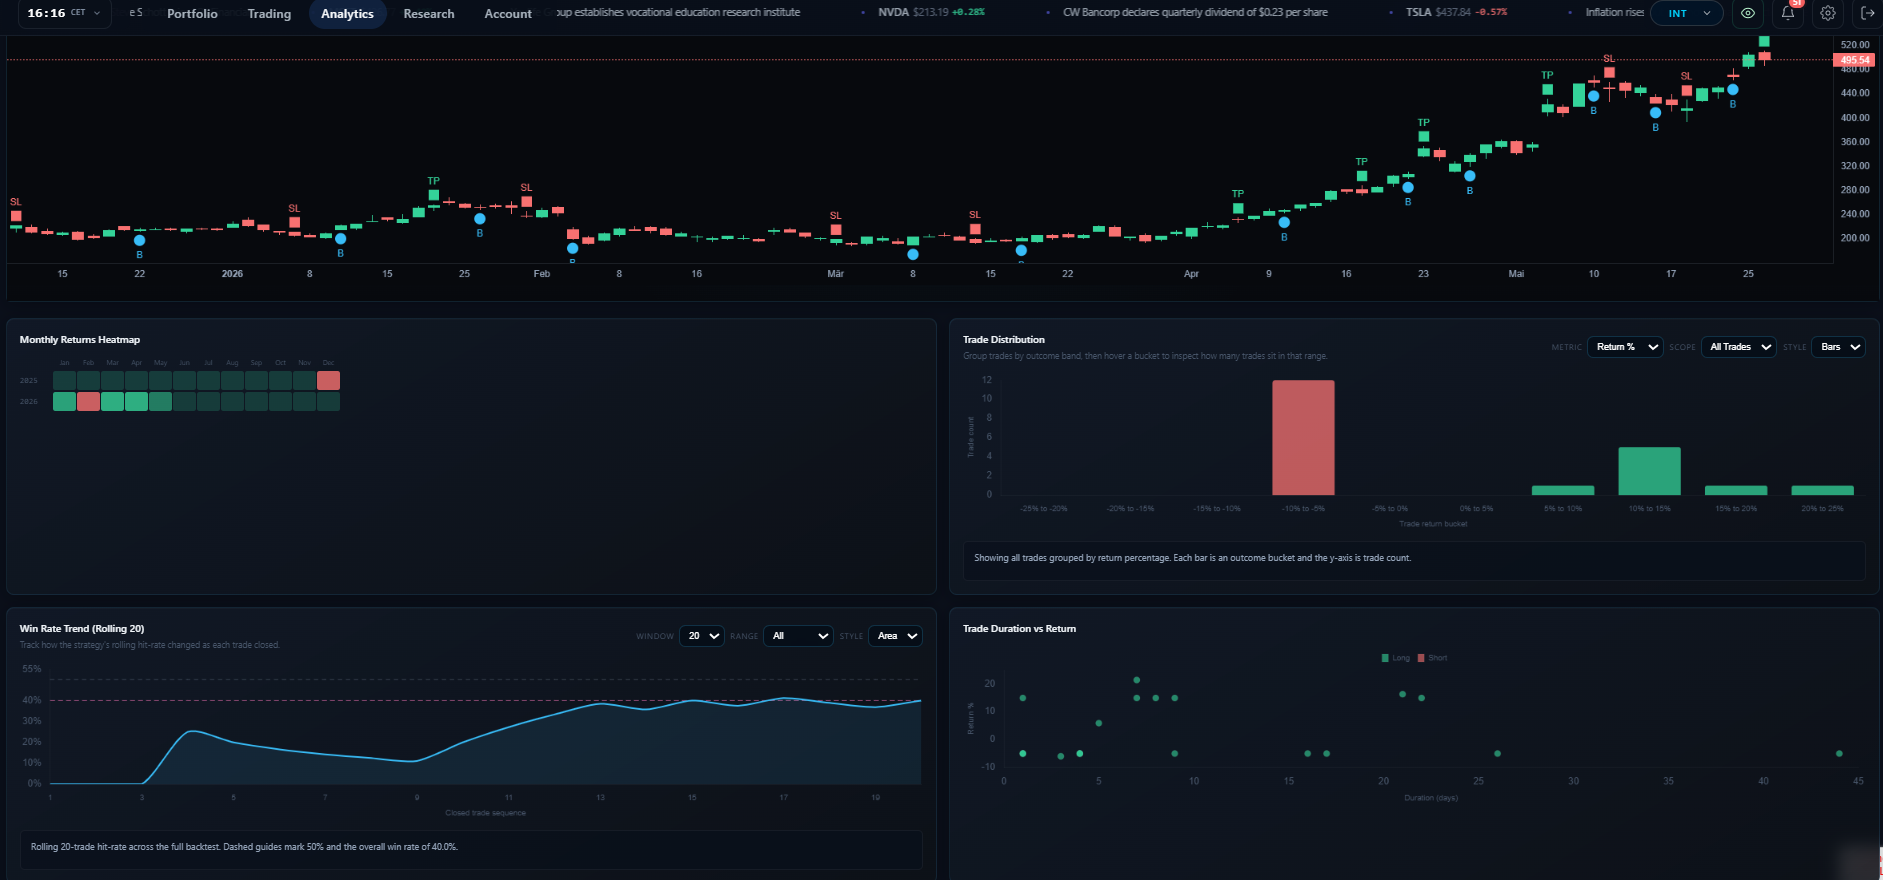Switch to the Trading tab
The image size is (1883, 880).
(269, 14)
